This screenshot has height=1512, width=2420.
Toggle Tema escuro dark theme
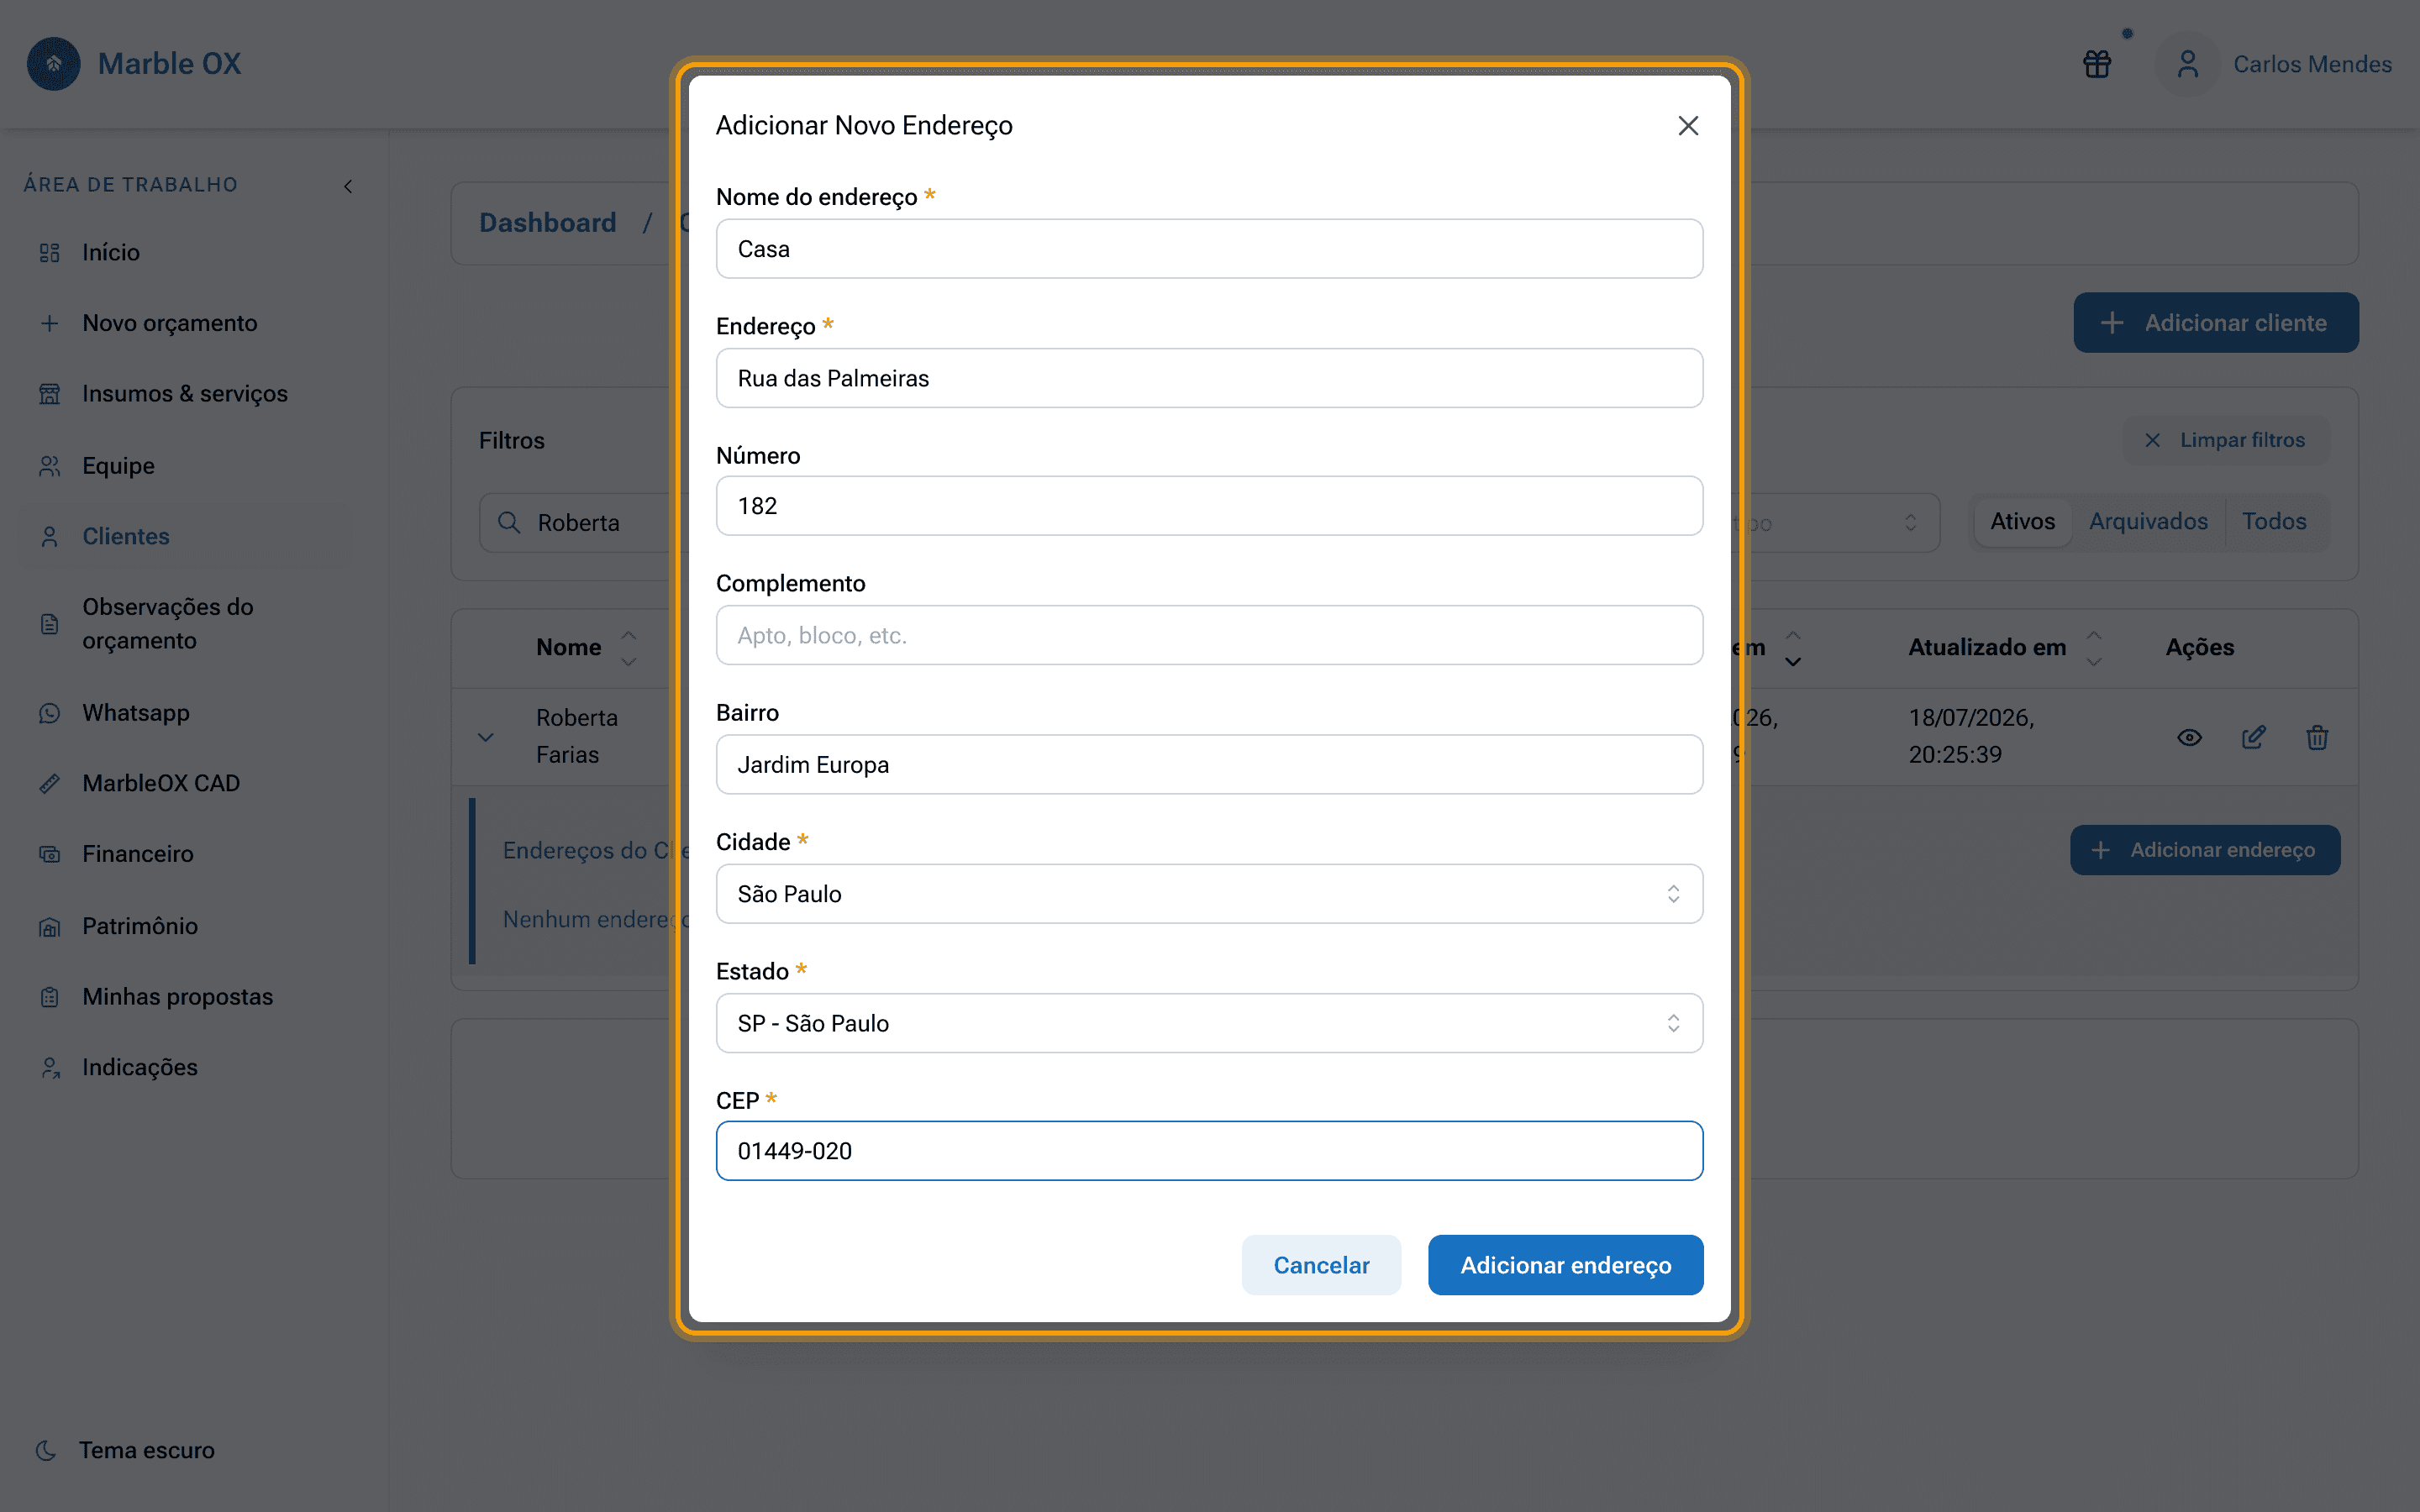tap(126, 1450)
